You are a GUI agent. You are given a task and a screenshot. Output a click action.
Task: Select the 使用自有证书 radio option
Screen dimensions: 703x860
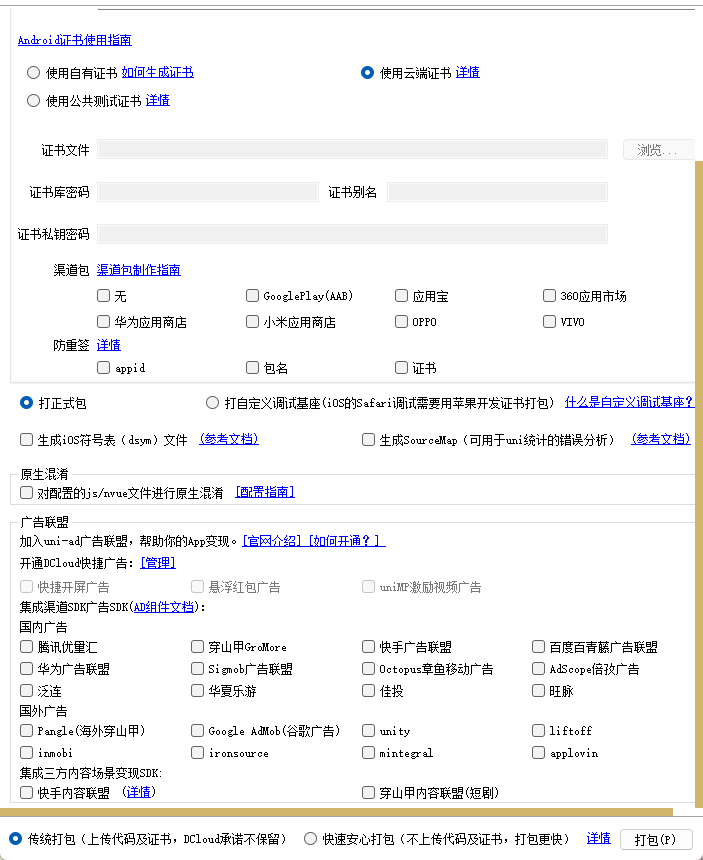tap(33, 72)
